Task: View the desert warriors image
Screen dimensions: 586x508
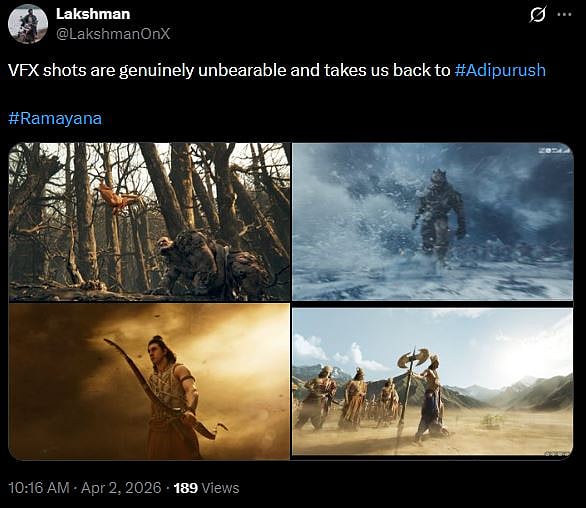Action: (432, 382)
